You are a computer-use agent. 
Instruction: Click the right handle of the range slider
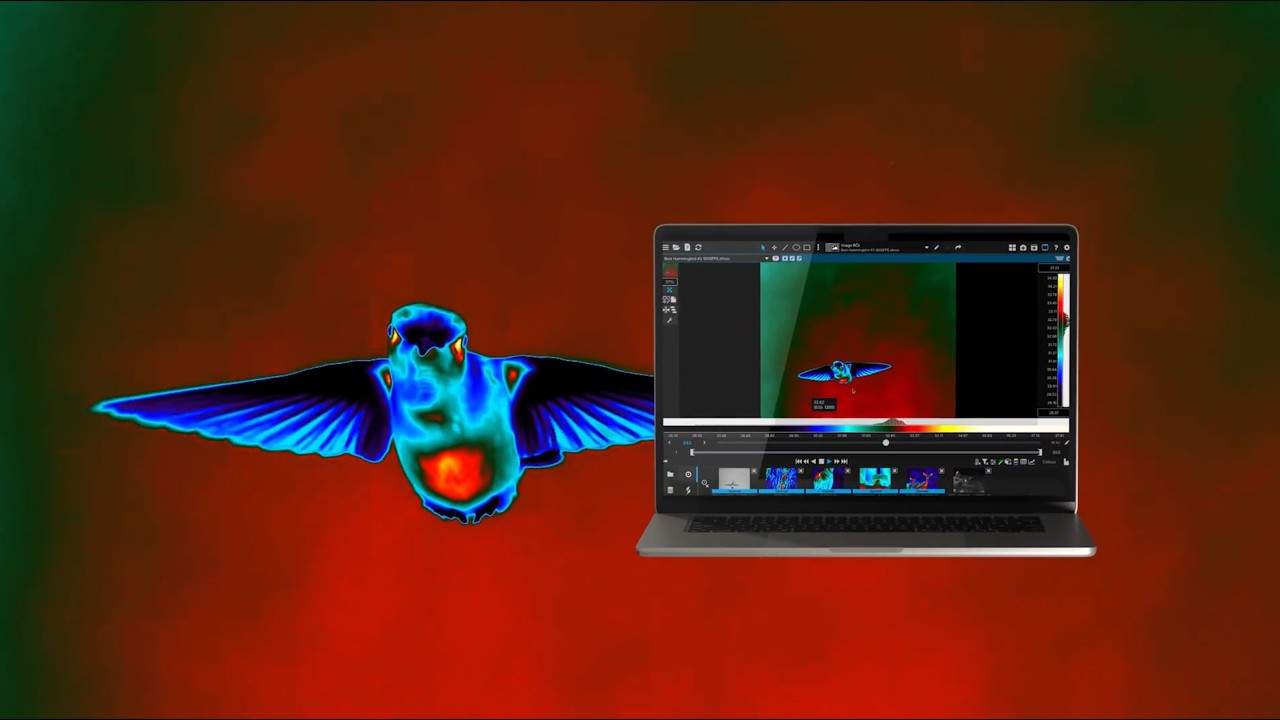point(1040,452)
